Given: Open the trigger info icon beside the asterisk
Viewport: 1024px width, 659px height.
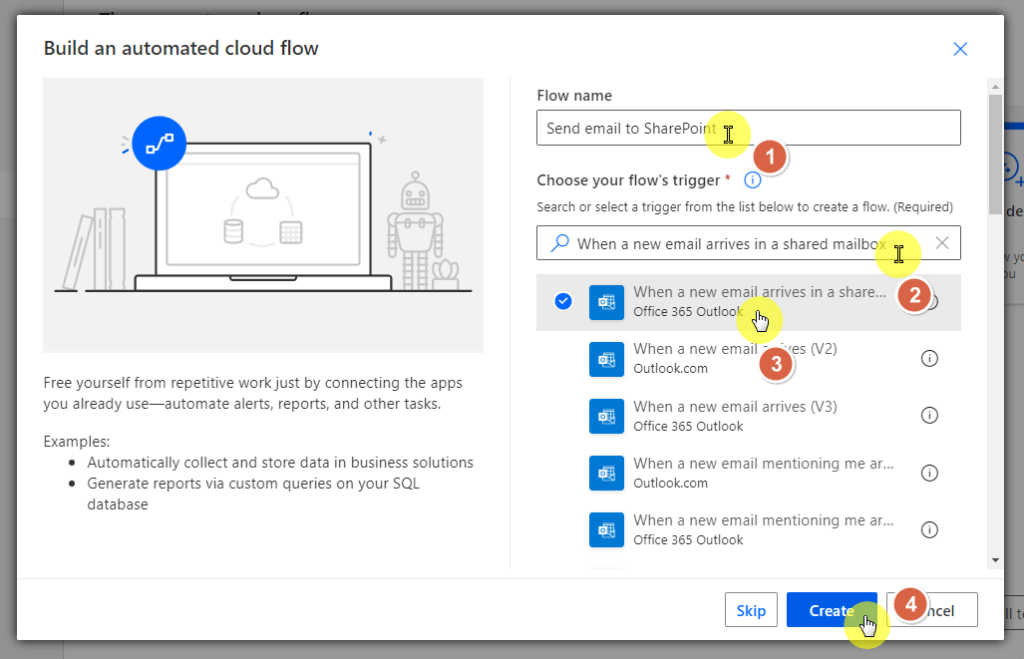Looking at the screenshot, I should click(752, 180).
